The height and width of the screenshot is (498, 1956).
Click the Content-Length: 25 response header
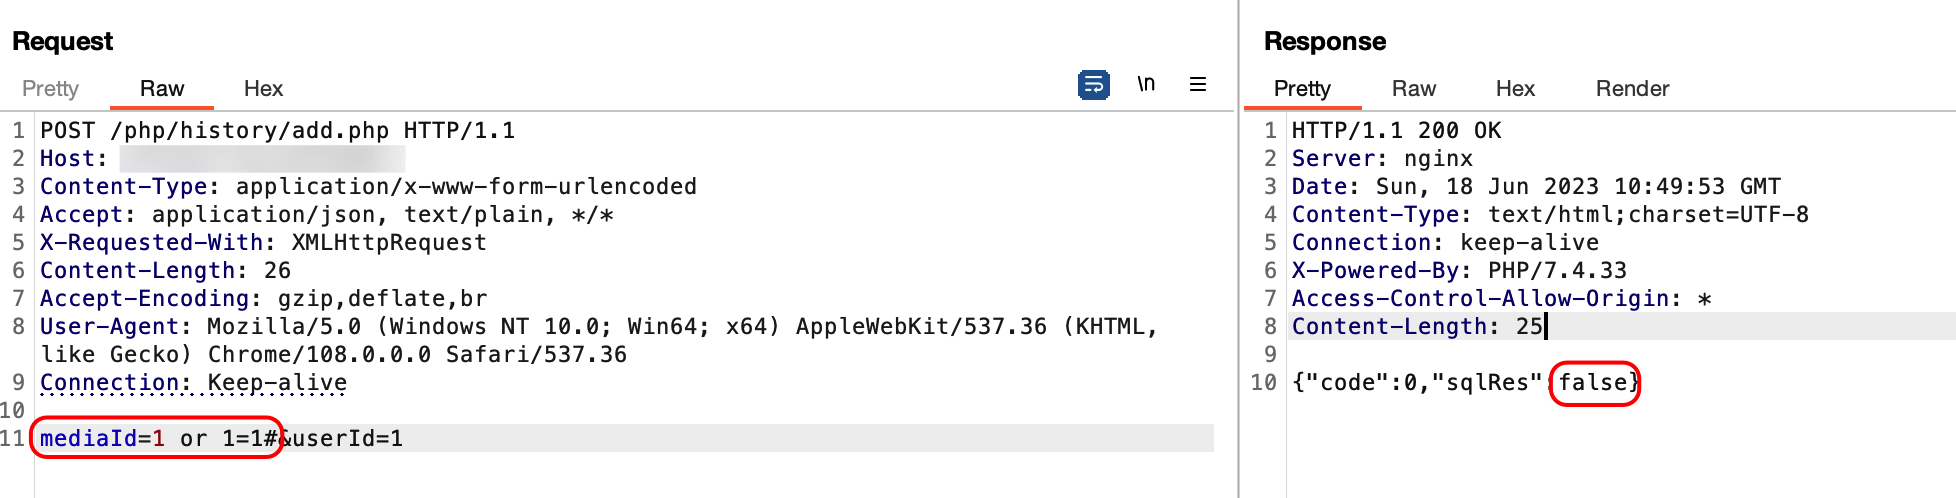click(x=1417, y=326)
